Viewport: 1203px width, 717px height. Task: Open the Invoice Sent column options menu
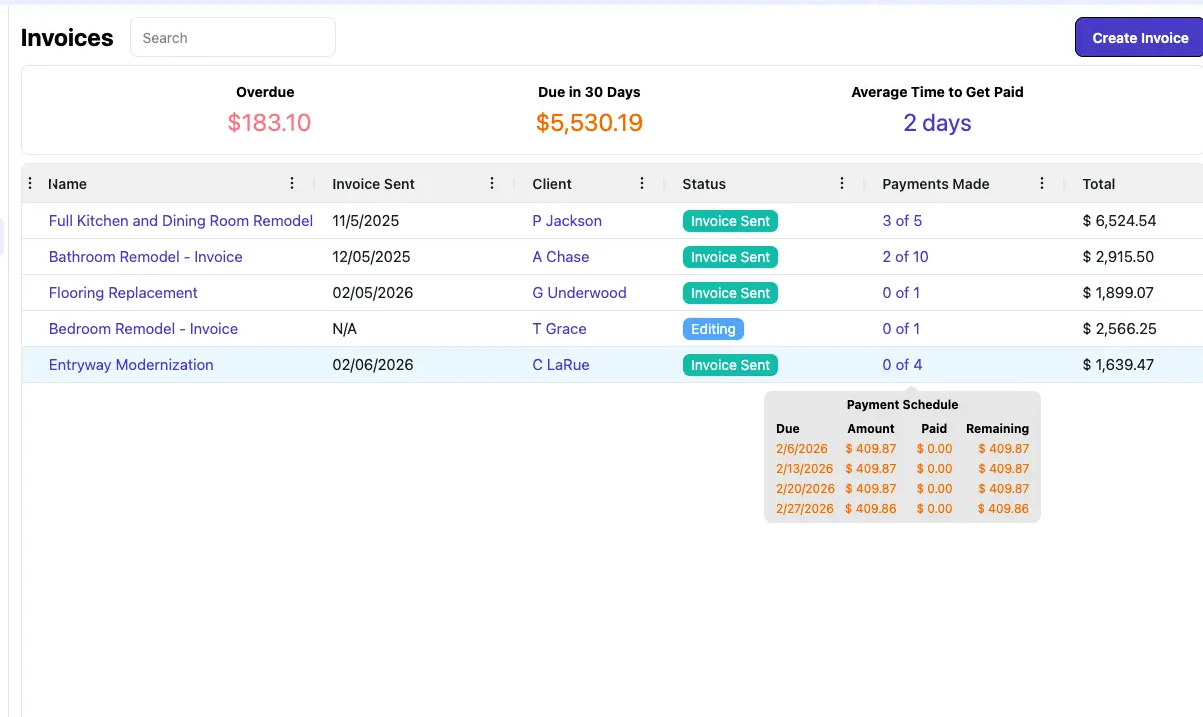coord(491,184)
